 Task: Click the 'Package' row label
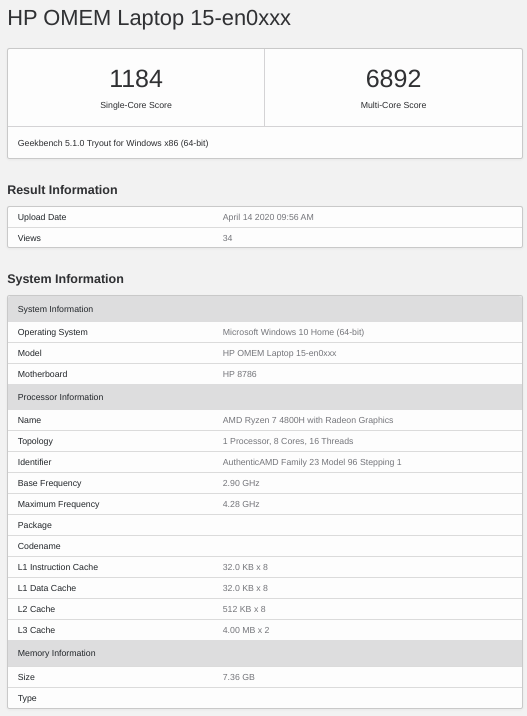pyautogui.click(x=34, y=525)
